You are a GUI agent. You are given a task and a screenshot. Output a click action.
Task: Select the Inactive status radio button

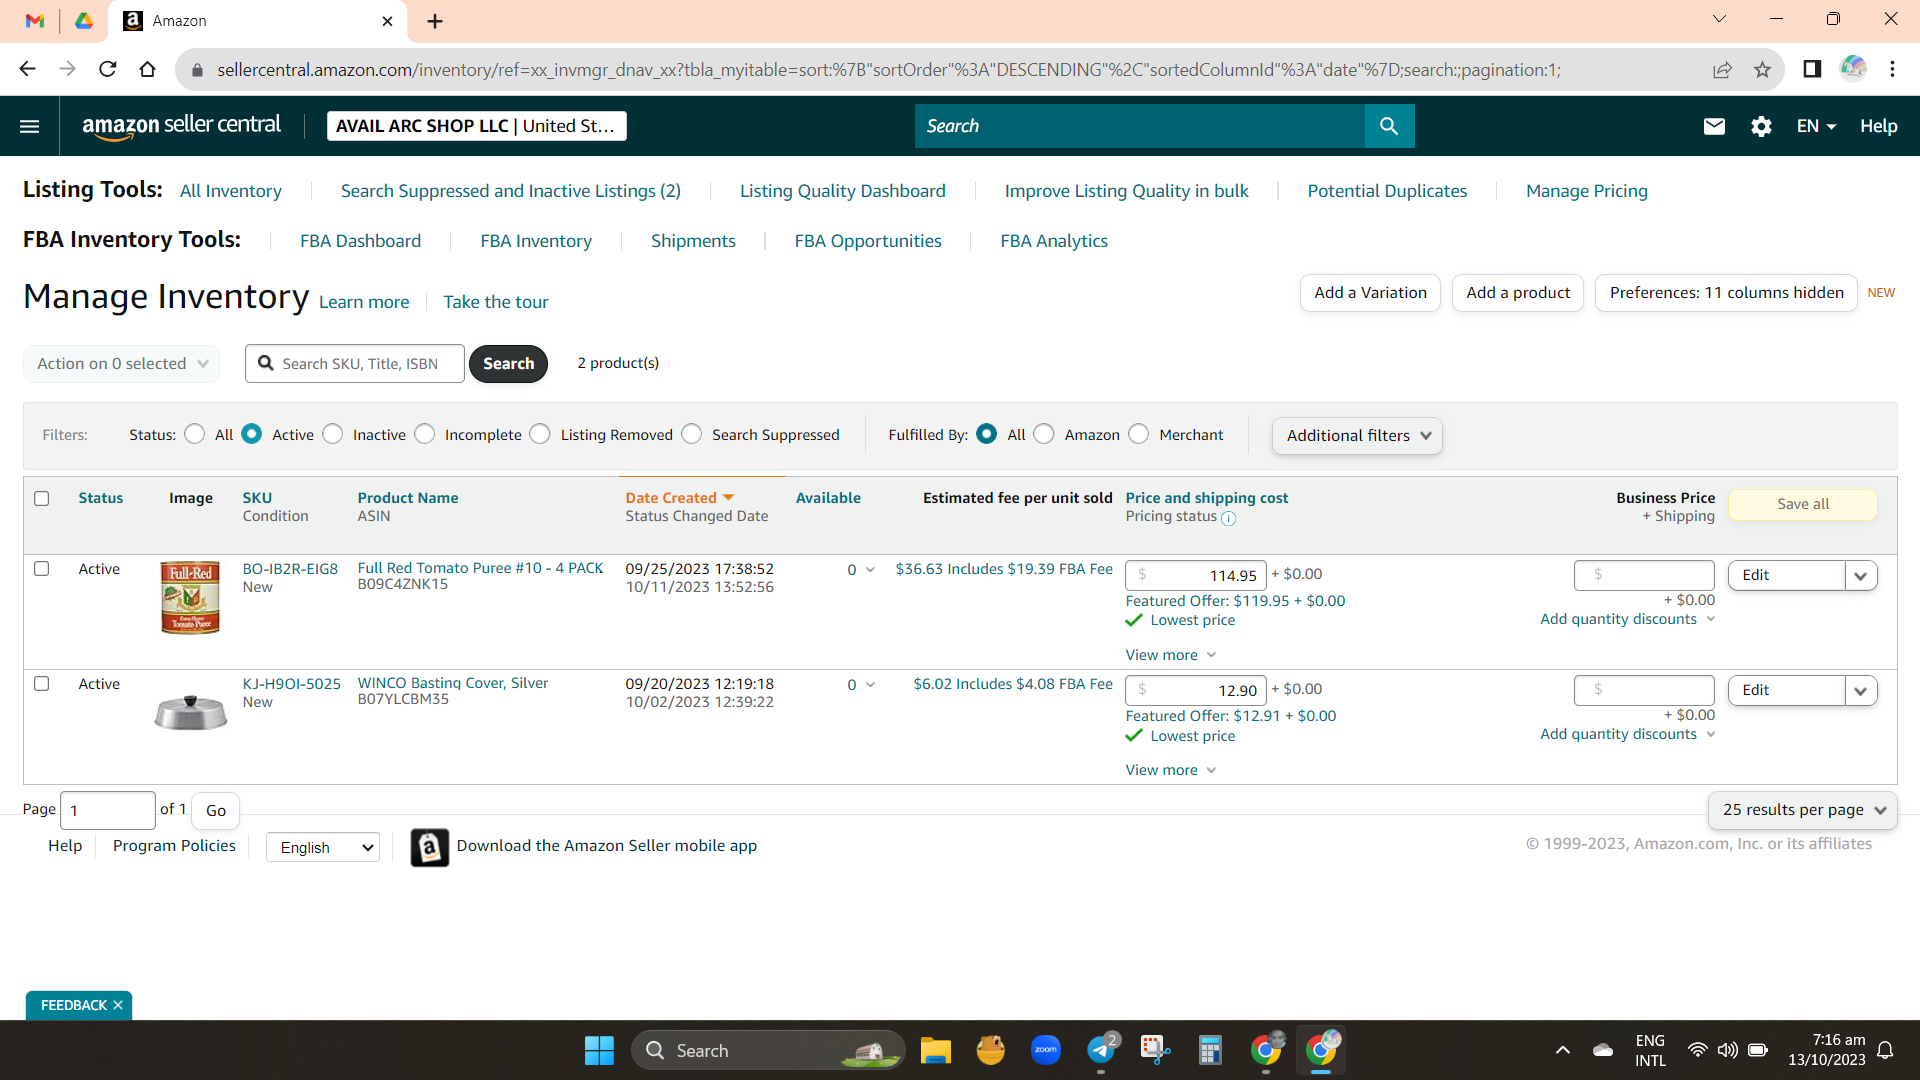click(333, 434)
